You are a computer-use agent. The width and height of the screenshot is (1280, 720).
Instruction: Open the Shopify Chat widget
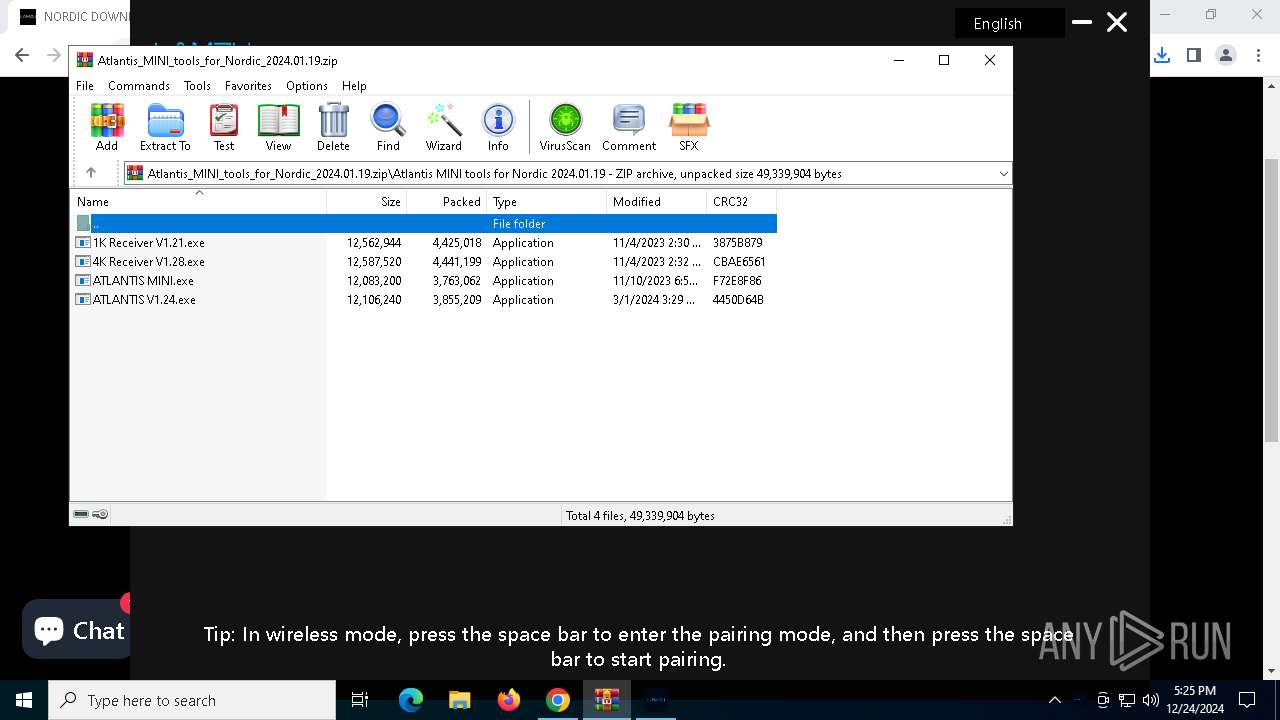[78, 629]
